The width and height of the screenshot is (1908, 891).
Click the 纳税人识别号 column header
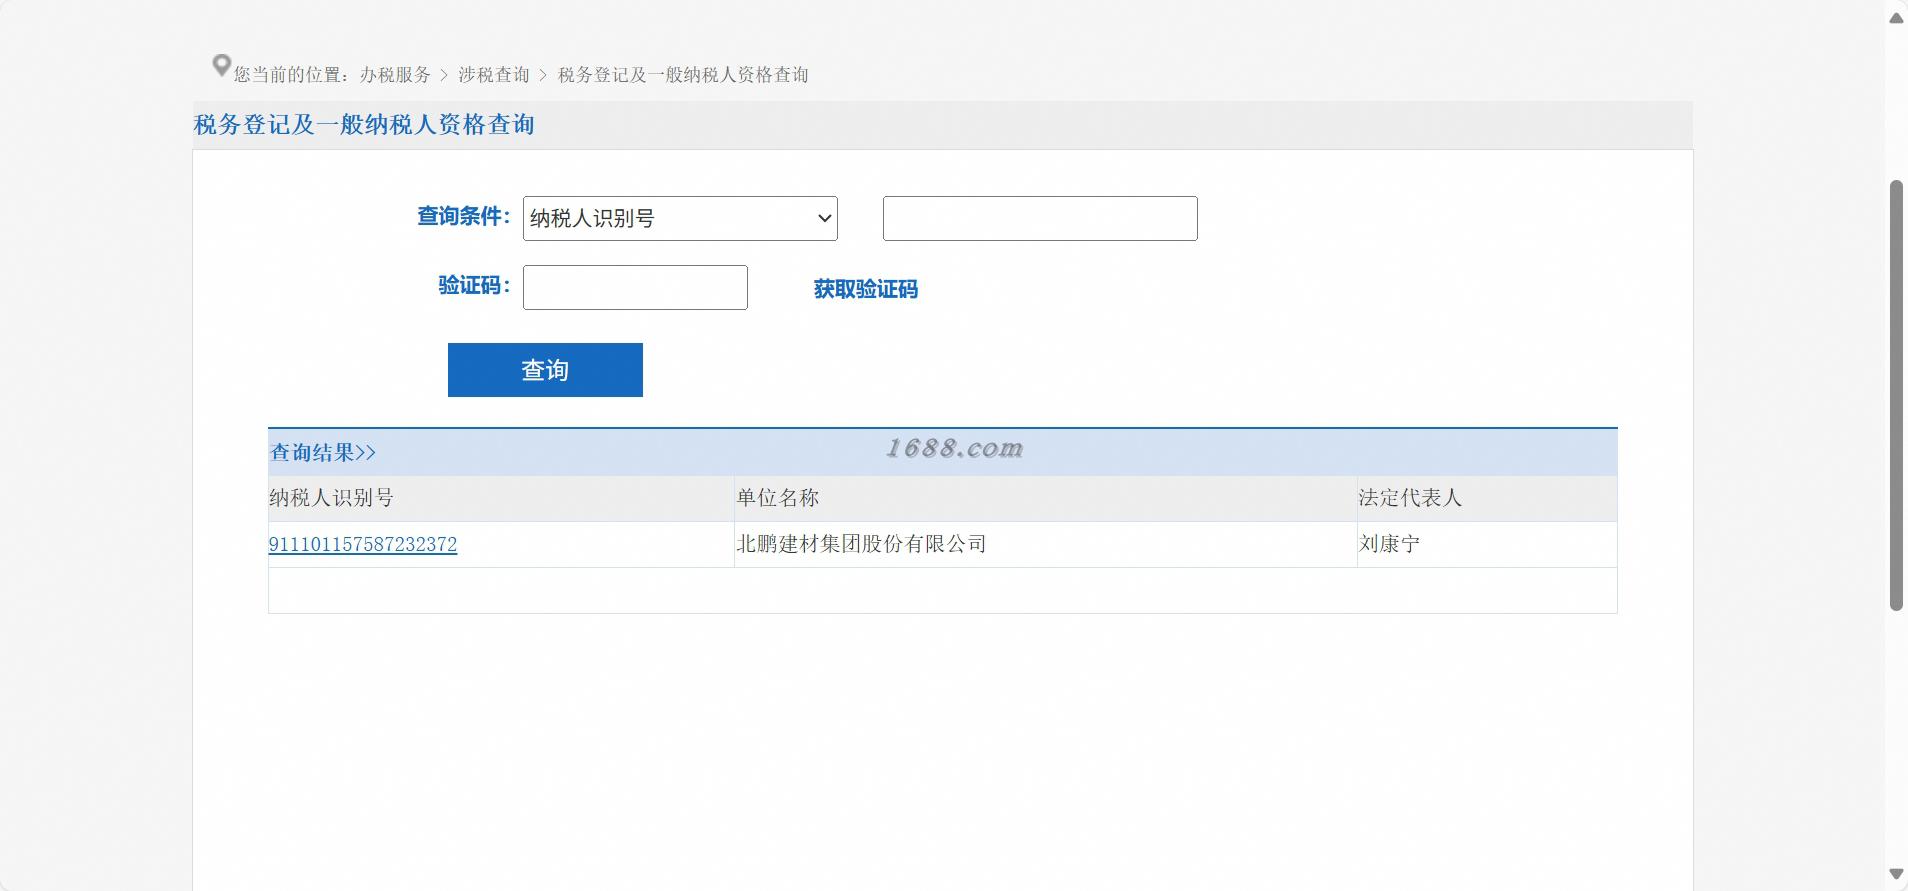tap(501, 498)
